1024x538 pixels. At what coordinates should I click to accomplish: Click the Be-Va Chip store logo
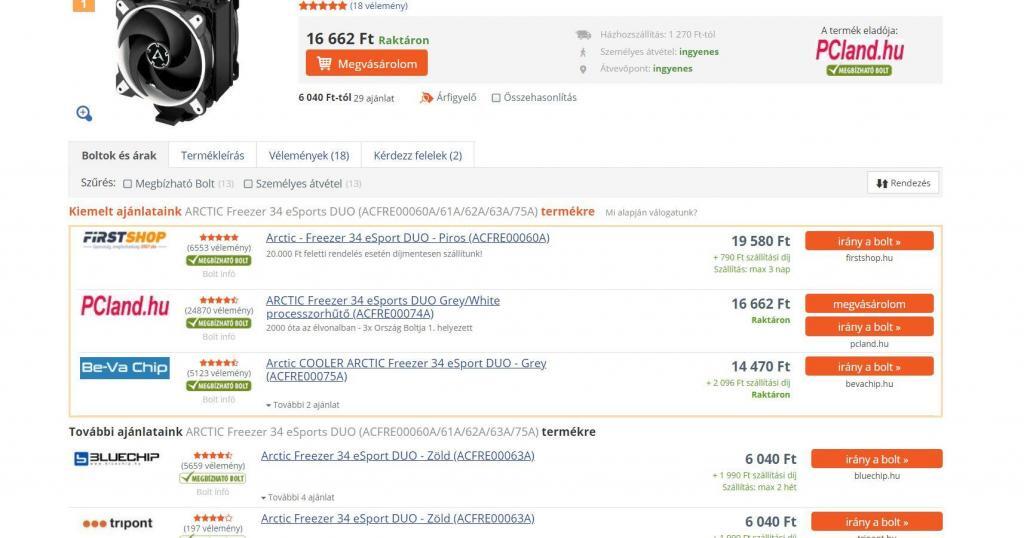(124, 368)
